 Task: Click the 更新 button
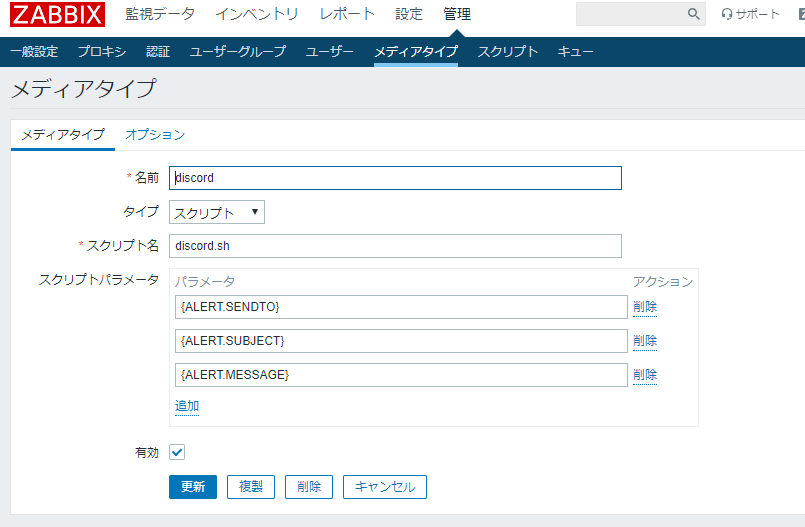tap(193, 487)
